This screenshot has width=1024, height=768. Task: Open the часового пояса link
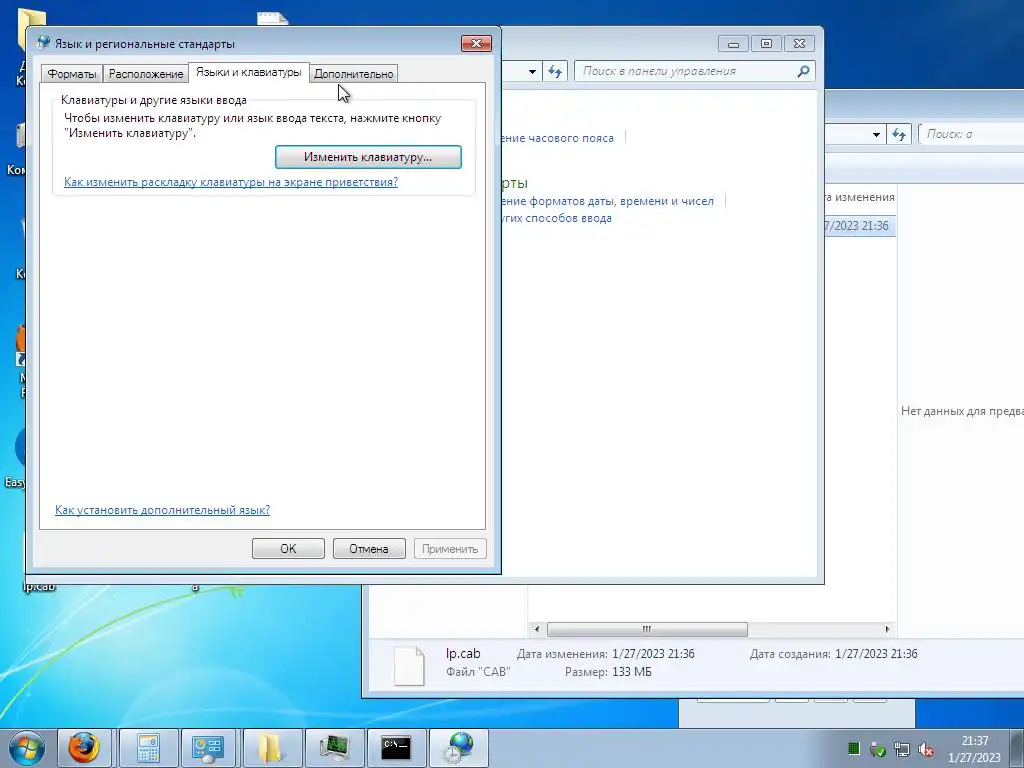pos(557,138)
